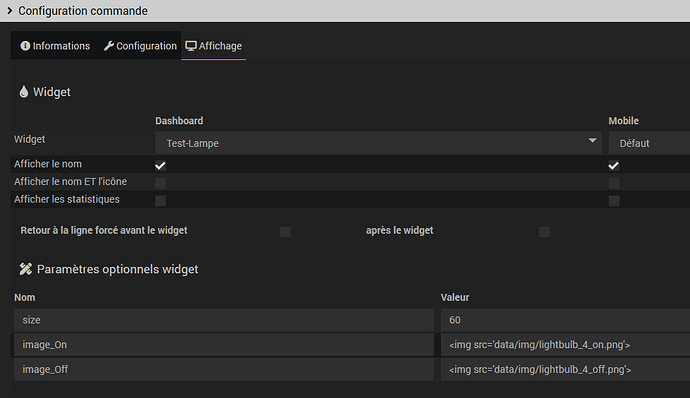The width and height of the screenshot is (690, 398).
Task: Click the Valeur column header
Action: [455, 298]
